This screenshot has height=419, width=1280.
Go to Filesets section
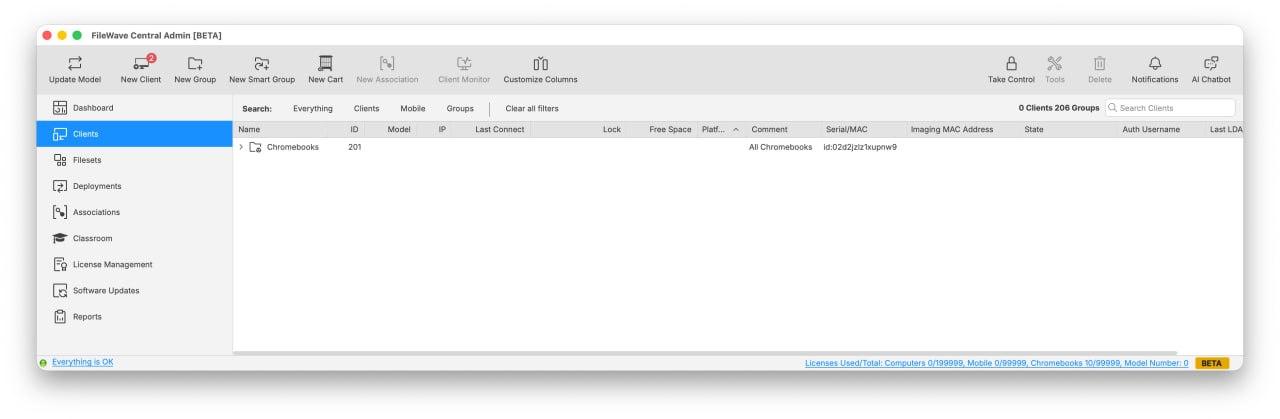pyautogui.click(x=135, y=160)
